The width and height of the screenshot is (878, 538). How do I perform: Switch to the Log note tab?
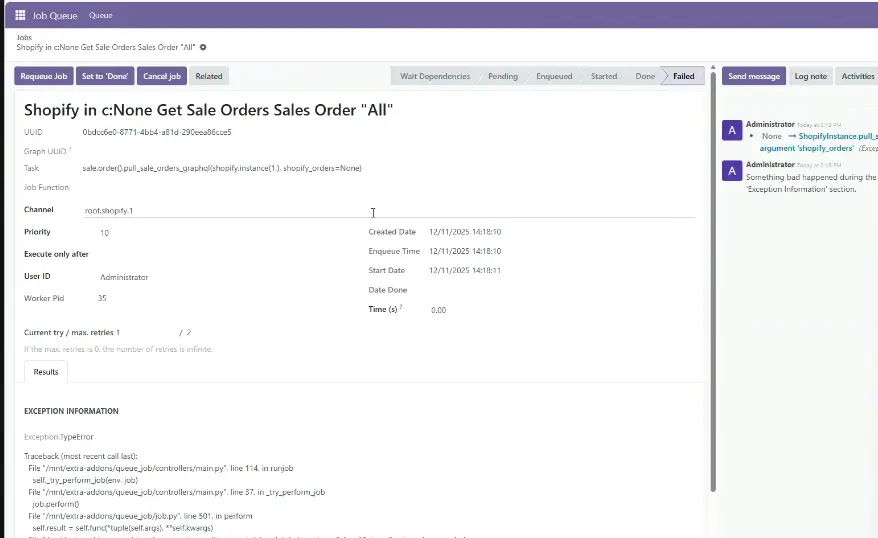pos(810,76)
